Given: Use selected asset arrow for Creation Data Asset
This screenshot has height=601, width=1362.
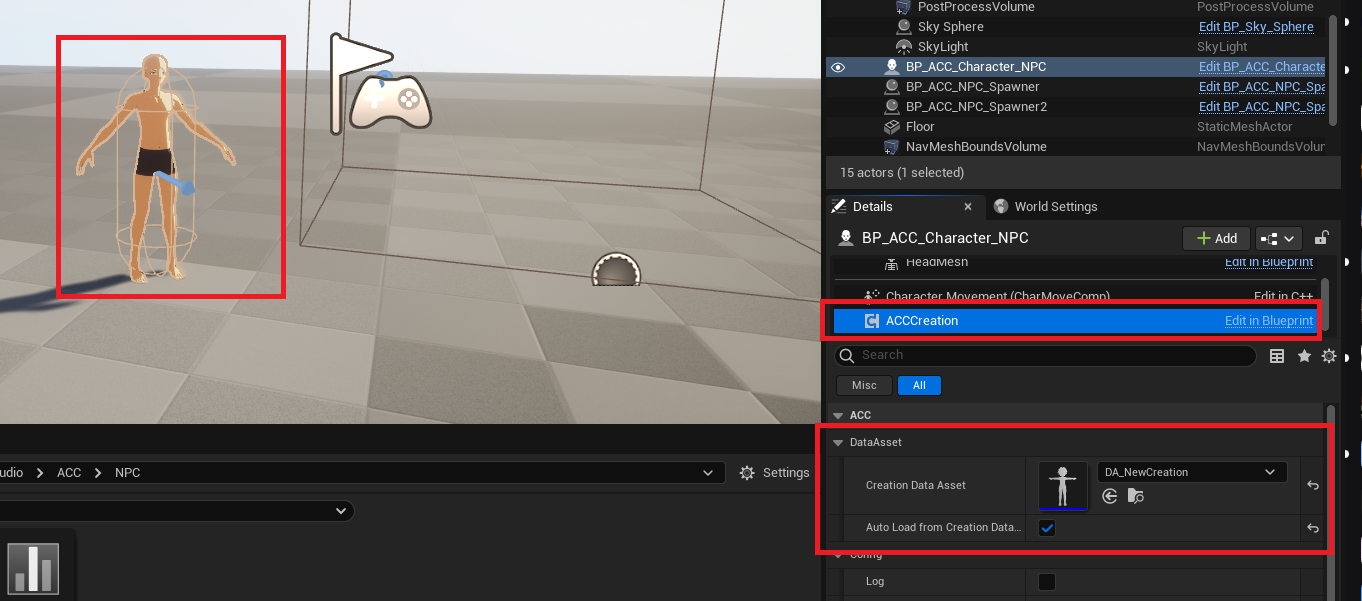Looking at the screenshot, I should [1110, 496].
